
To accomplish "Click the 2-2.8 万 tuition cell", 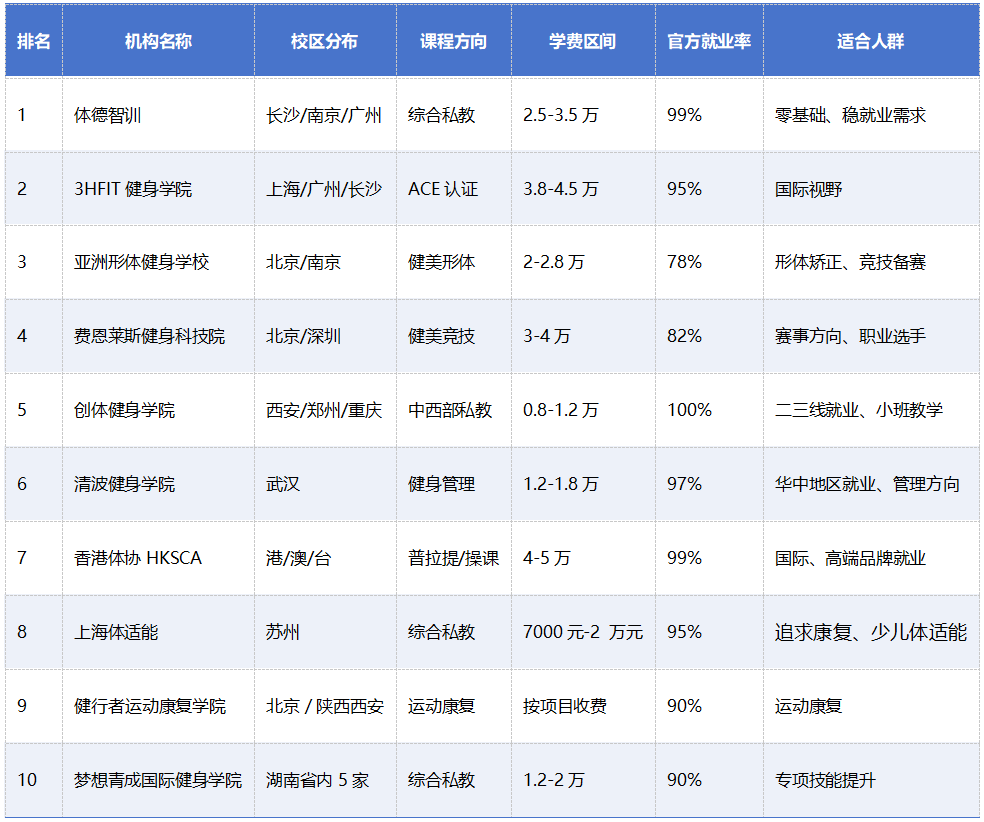I will (583, 262).
